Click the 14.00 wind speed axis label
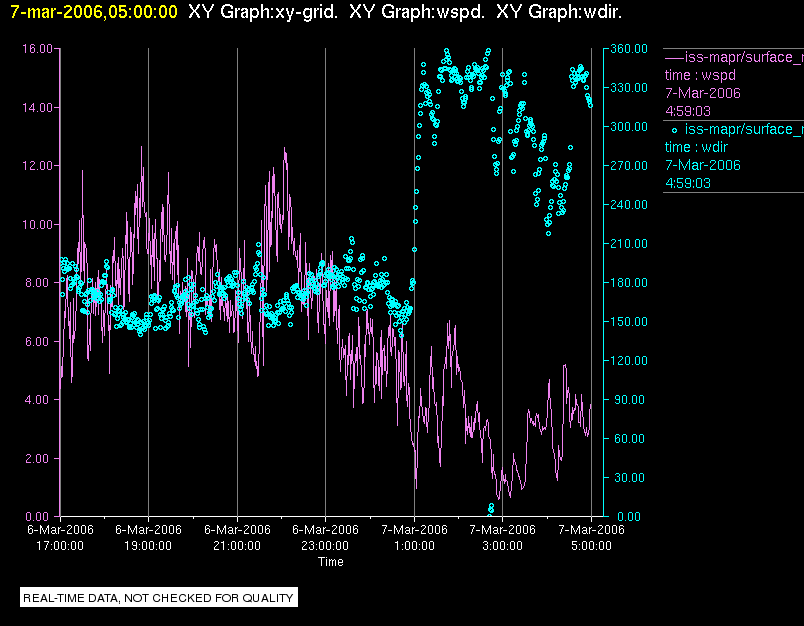The width and height of the screenshot is (804, 626). tap(37, 108)
